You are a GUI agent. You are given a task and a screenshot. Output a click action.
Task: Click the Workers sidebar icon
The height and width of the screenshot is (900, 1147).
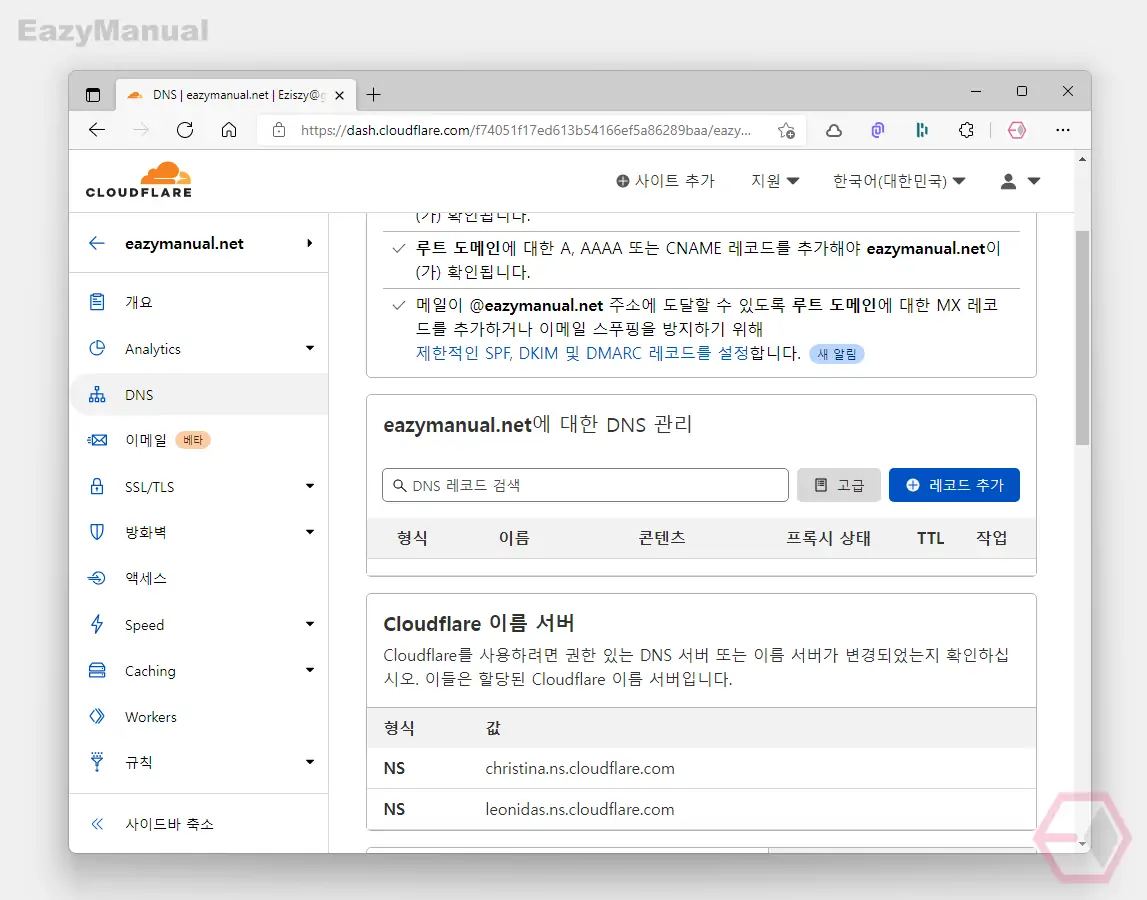pos(97,716)
